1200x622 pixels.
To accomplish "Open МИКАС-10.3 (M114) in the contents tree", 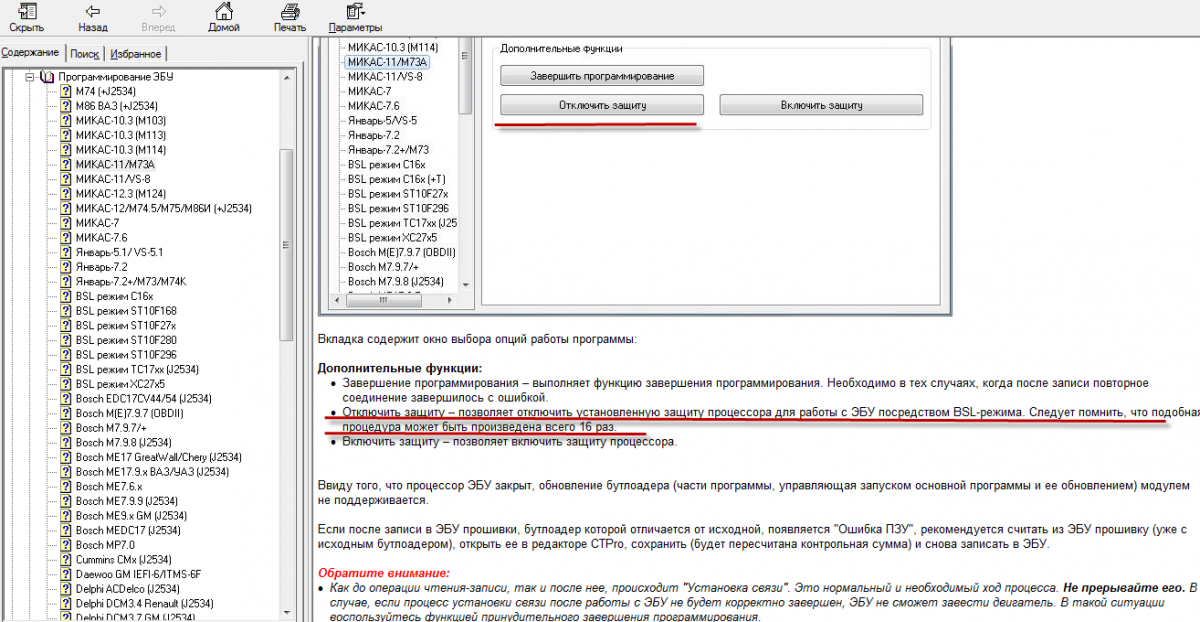I will click(121, 150).
